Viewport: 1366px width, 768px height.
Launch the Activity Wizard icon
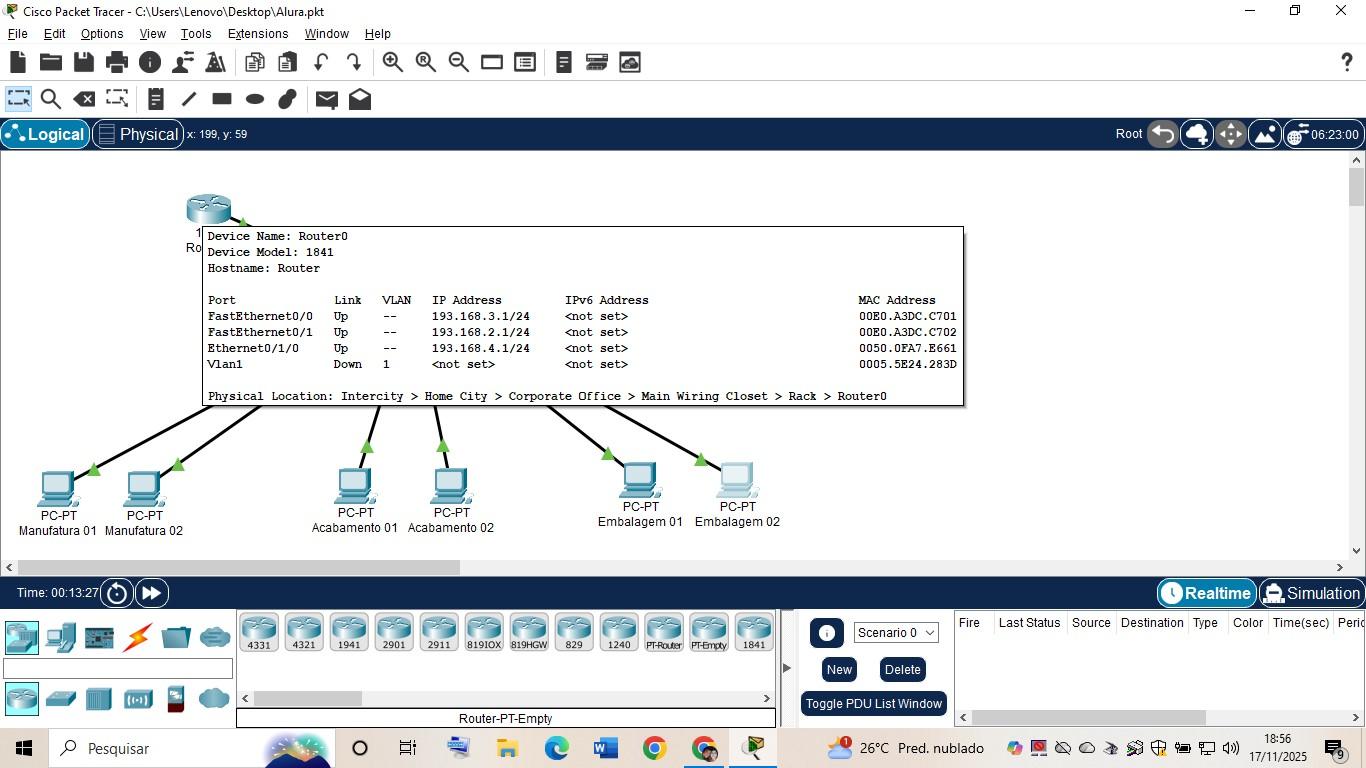coord(183,62)
